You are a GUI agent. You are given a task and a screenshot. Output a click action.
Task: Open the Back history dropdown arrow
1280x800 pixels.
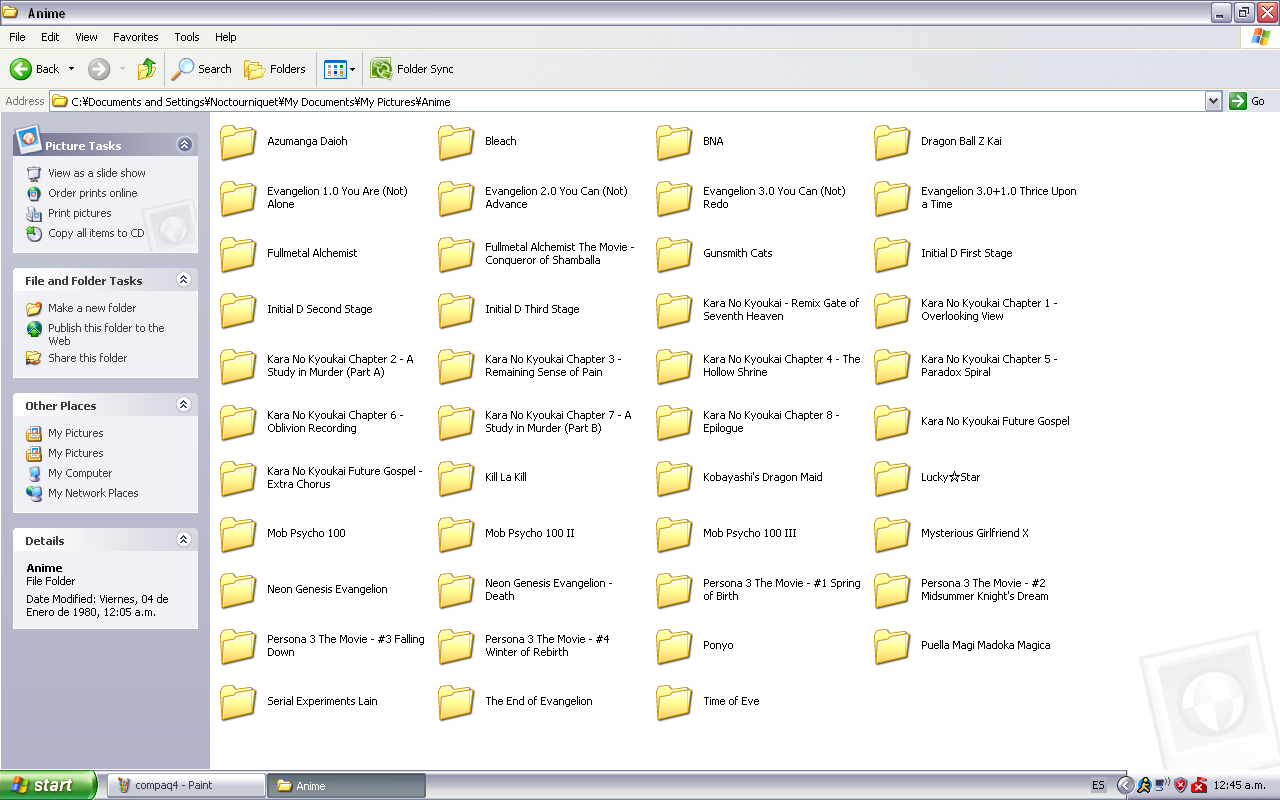pyautogui.click(x=71, y=69)
